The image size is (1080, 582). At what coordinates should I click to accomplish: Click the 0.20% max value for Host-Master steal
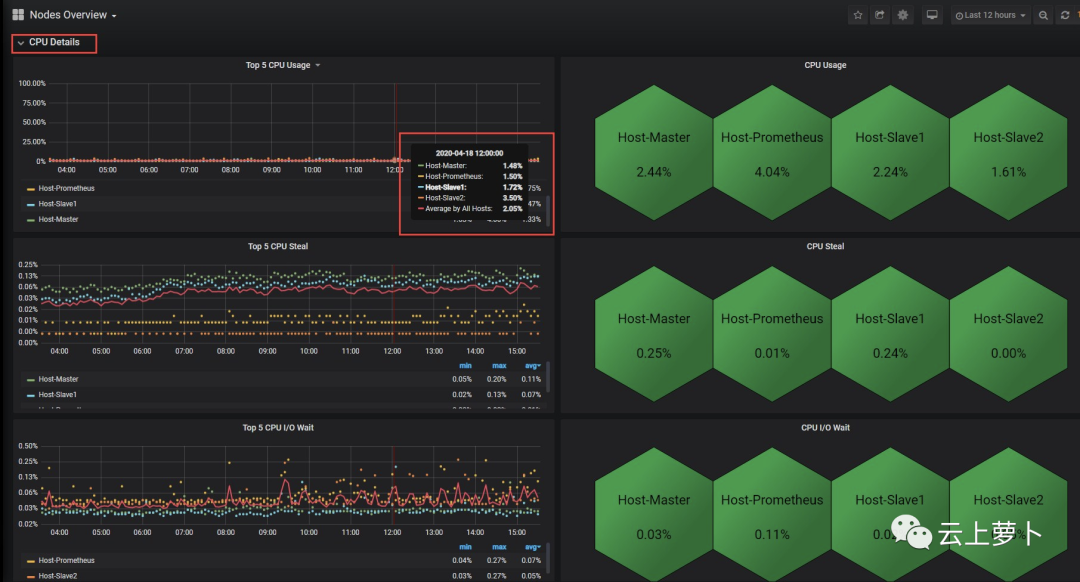coord(497,380)
